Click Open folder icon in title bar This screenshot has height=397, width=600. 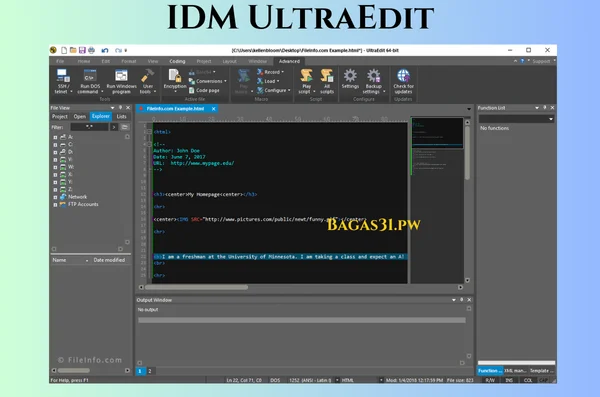(73, 50)
